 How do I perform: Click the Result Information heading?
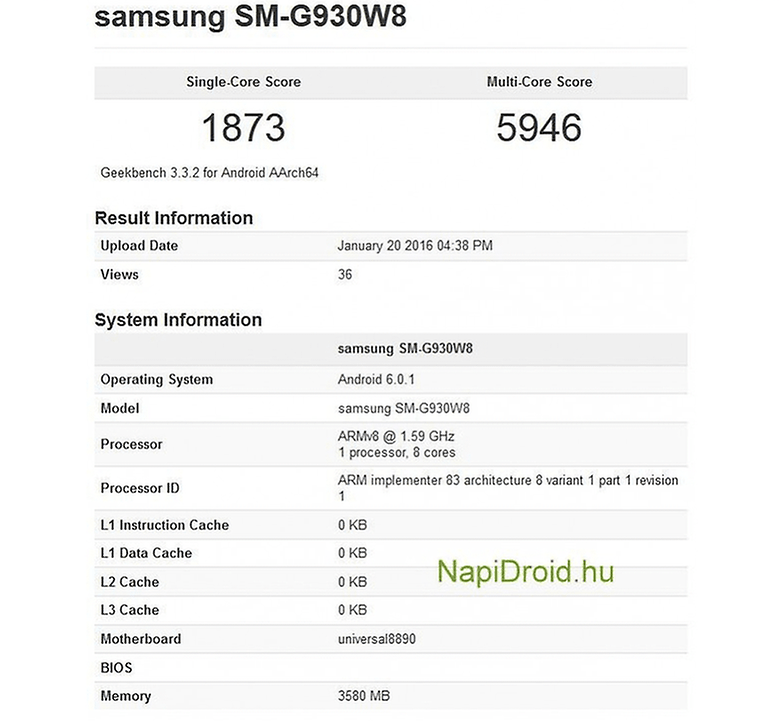[174, 218]
